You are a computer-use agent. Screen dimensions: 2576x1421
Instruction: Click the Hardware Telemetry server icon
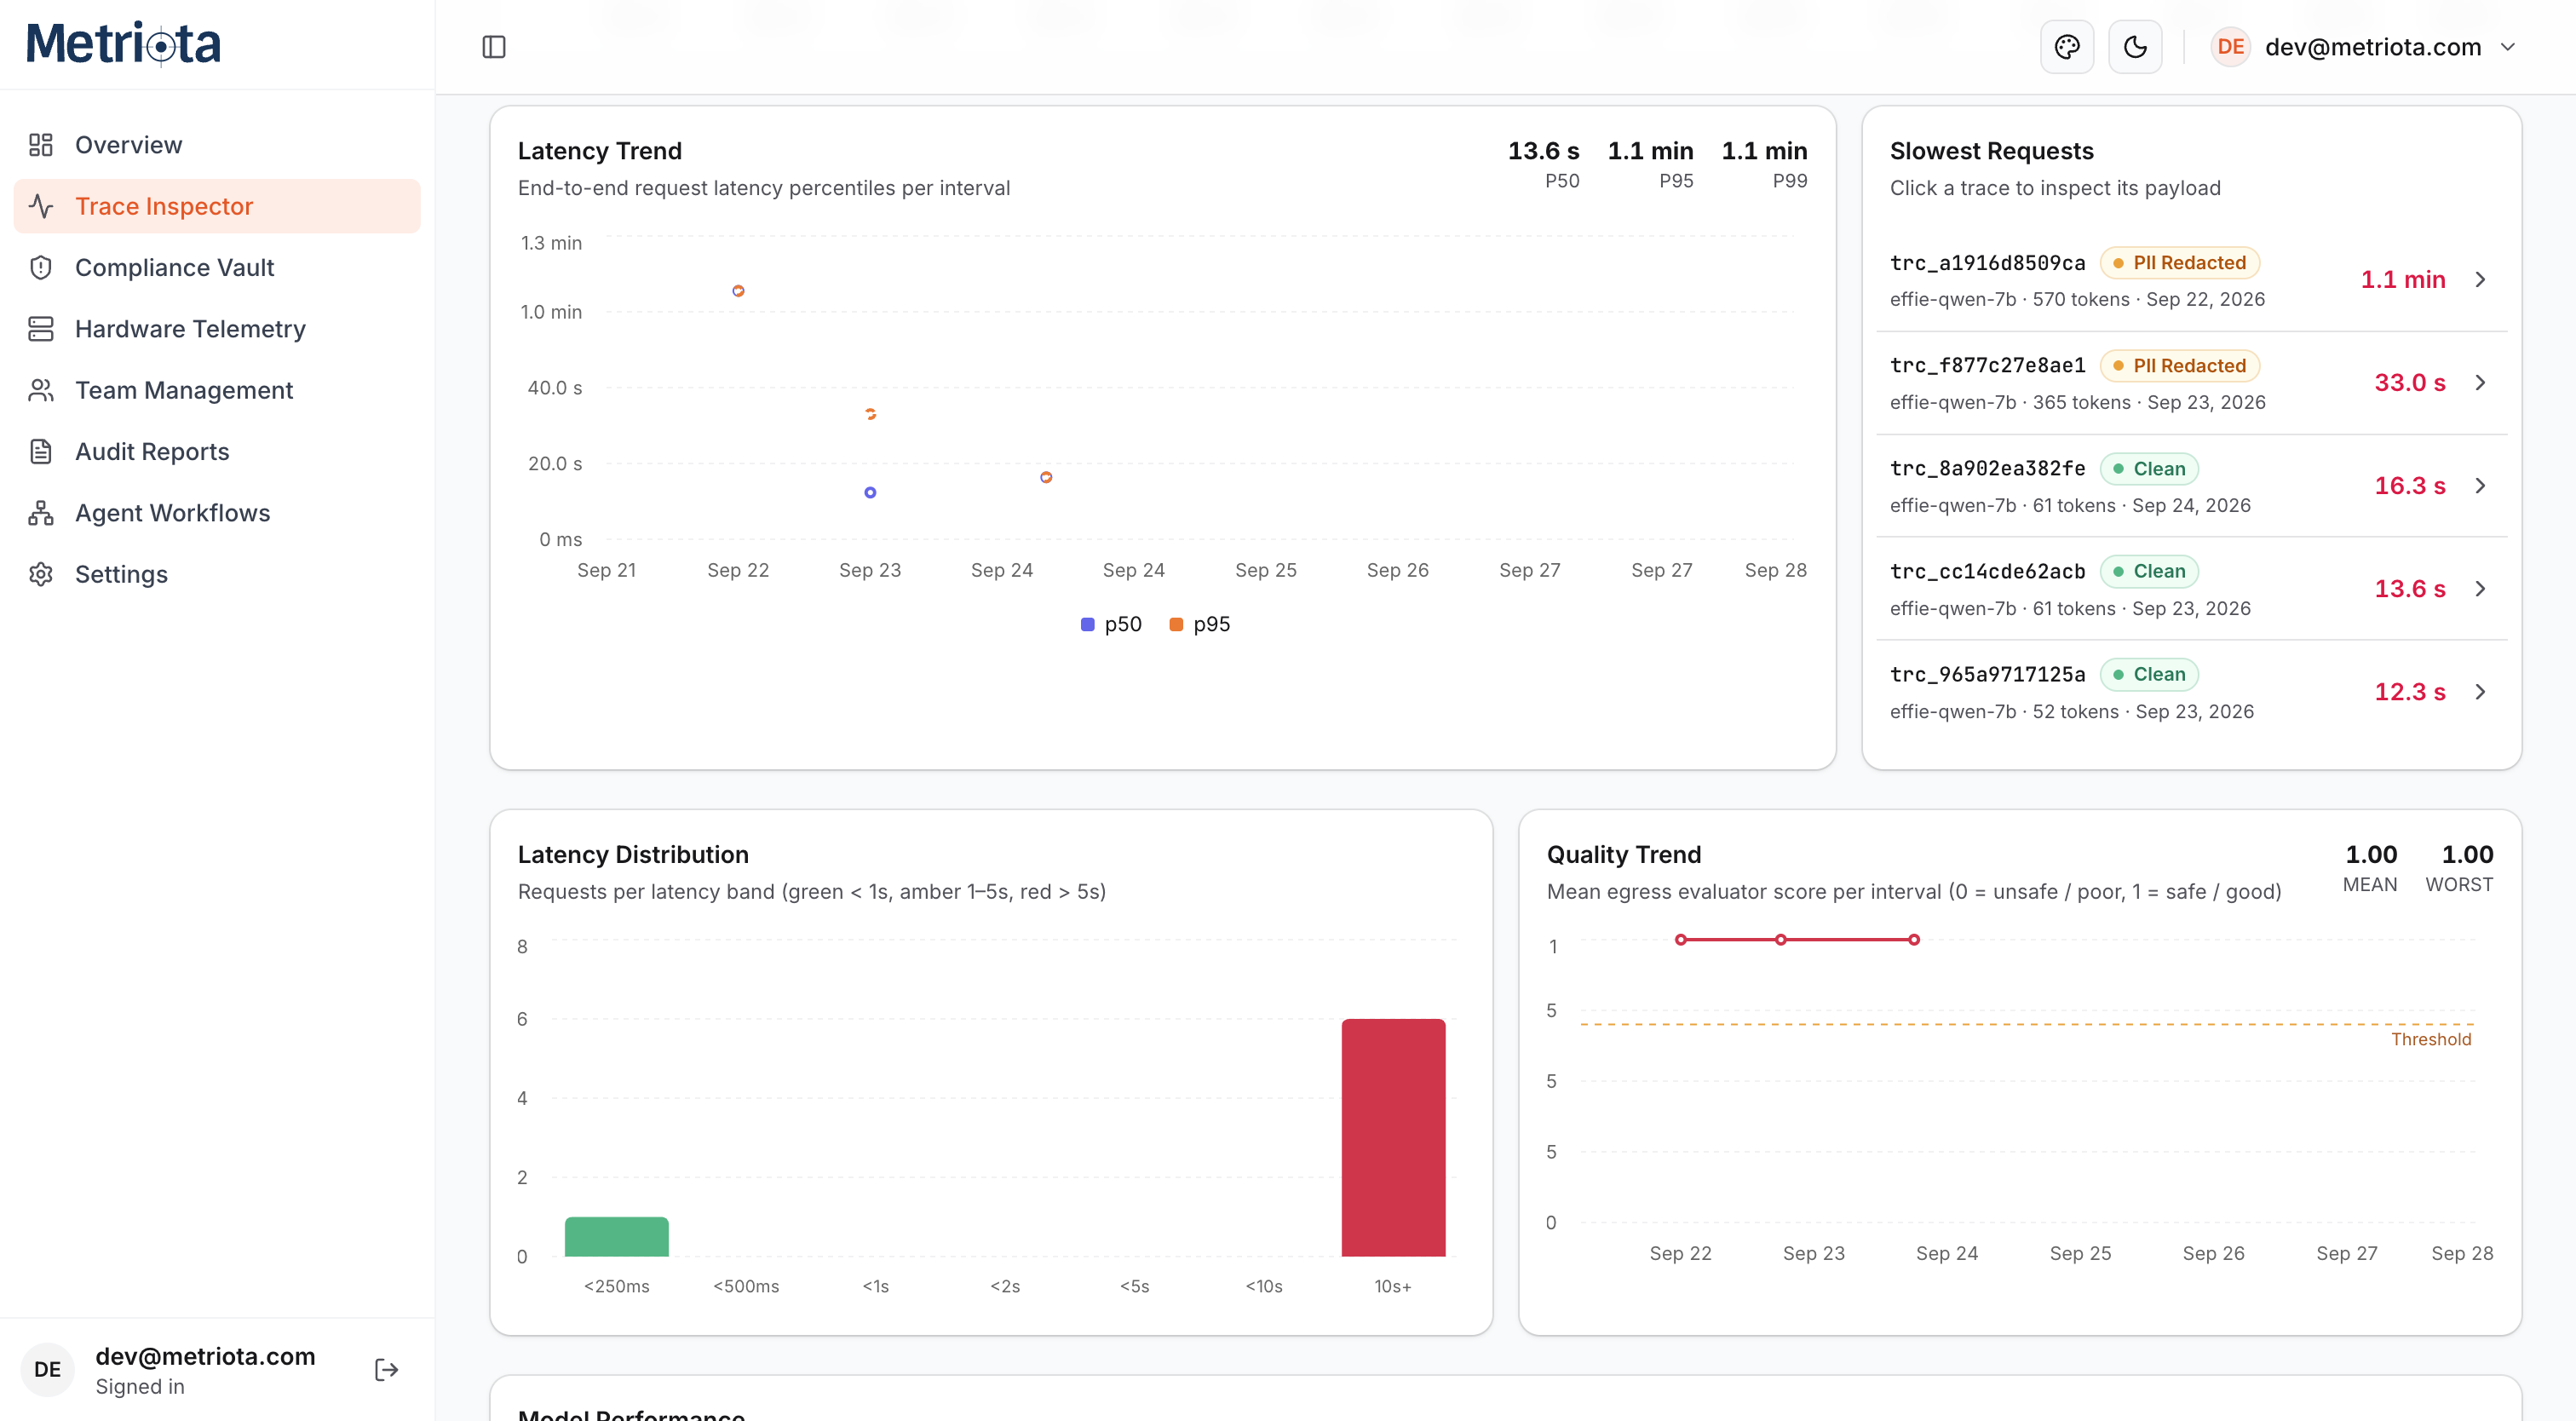pyautogui.click(x=41, y=329)
